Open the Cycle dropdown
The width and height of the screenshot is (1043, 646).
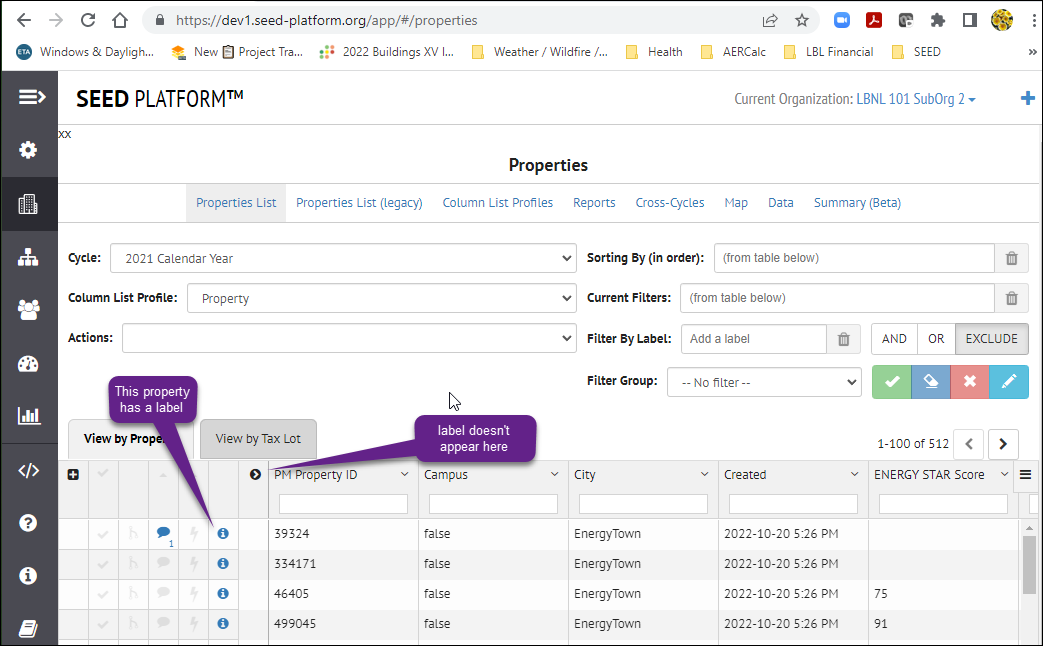click(x=343, y=258)
